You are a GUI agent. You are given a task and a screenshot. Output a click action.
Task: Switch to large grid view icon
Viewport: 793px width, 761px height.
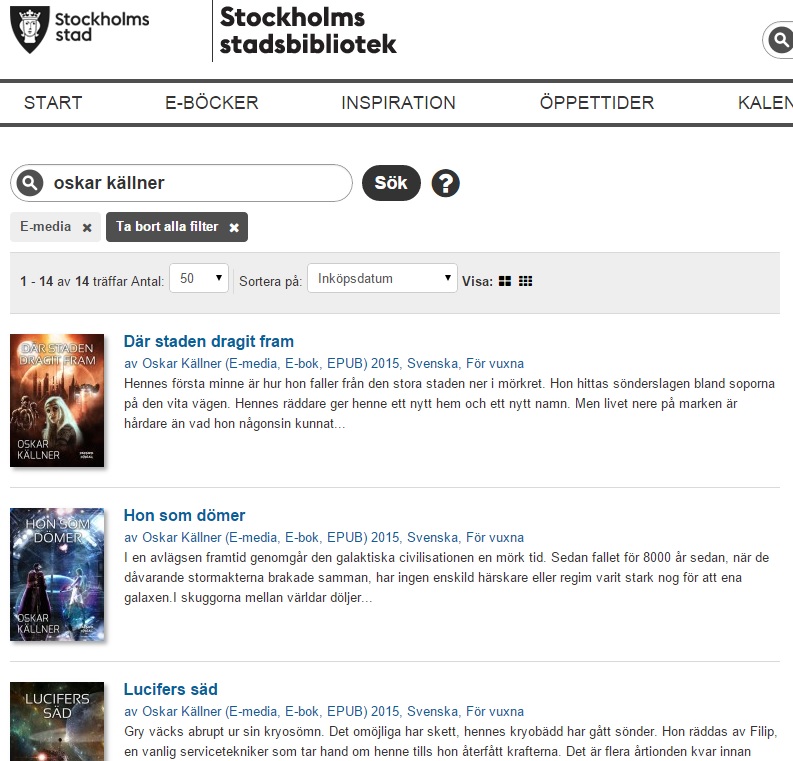tap(505, 281)
